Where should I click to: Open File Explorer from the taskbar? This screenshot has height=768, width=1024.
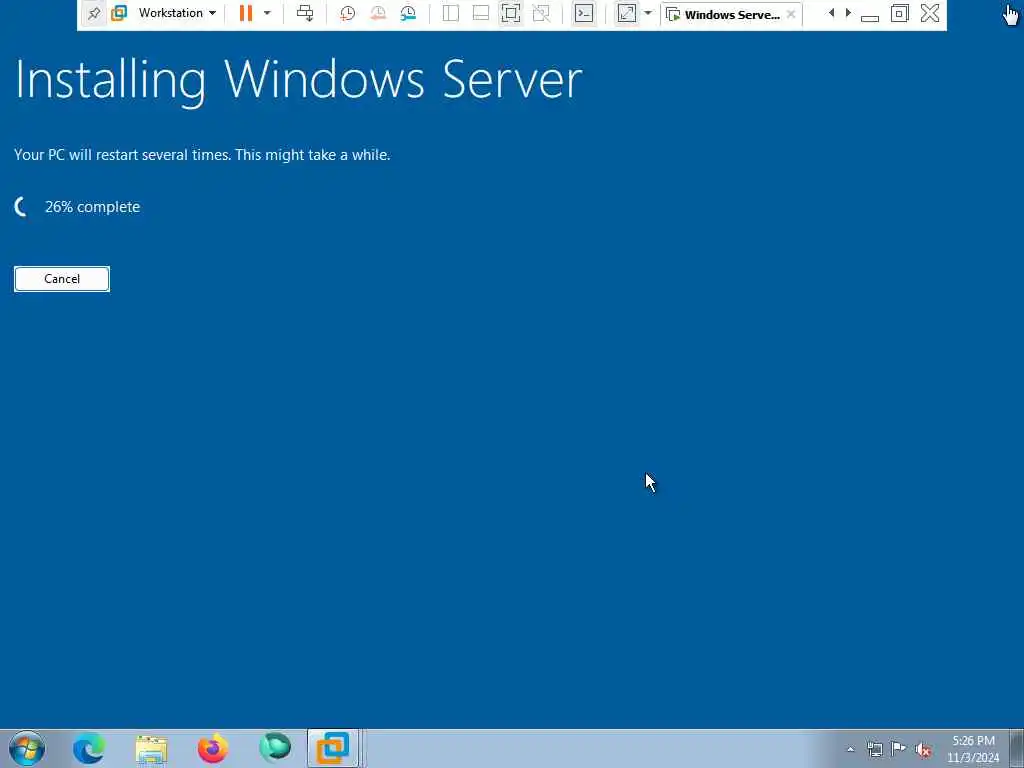[152, 749]
